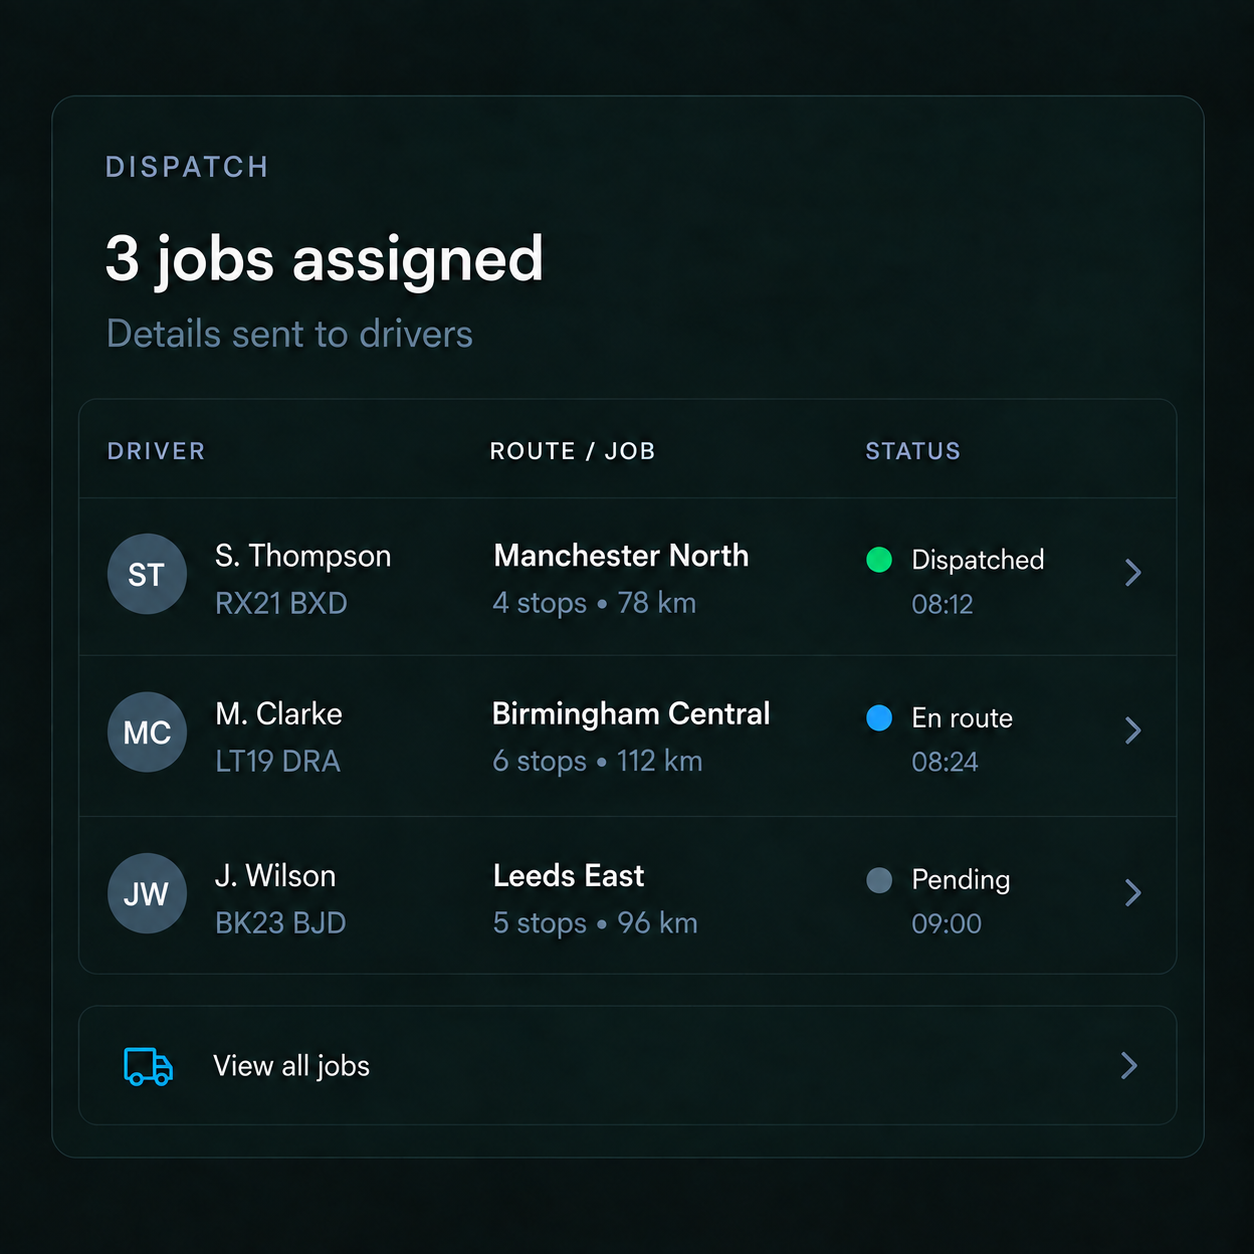Sort by the STATUS column header
Screen dimensions: 1254x1254
click(913, 451)
